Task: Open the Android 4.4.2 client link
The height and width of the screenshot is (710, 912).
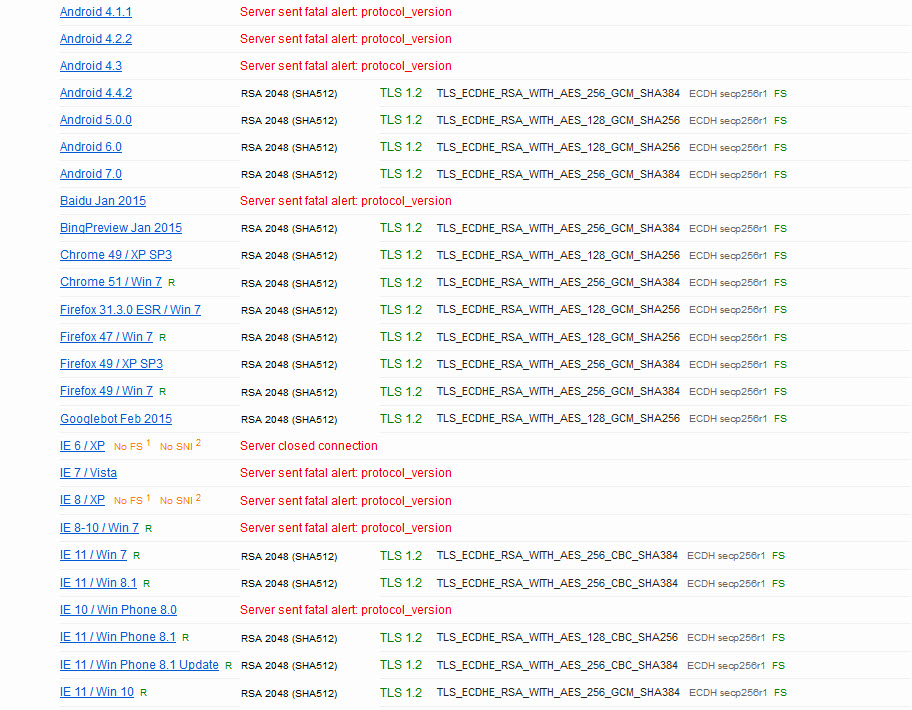Action: [96, 93]
